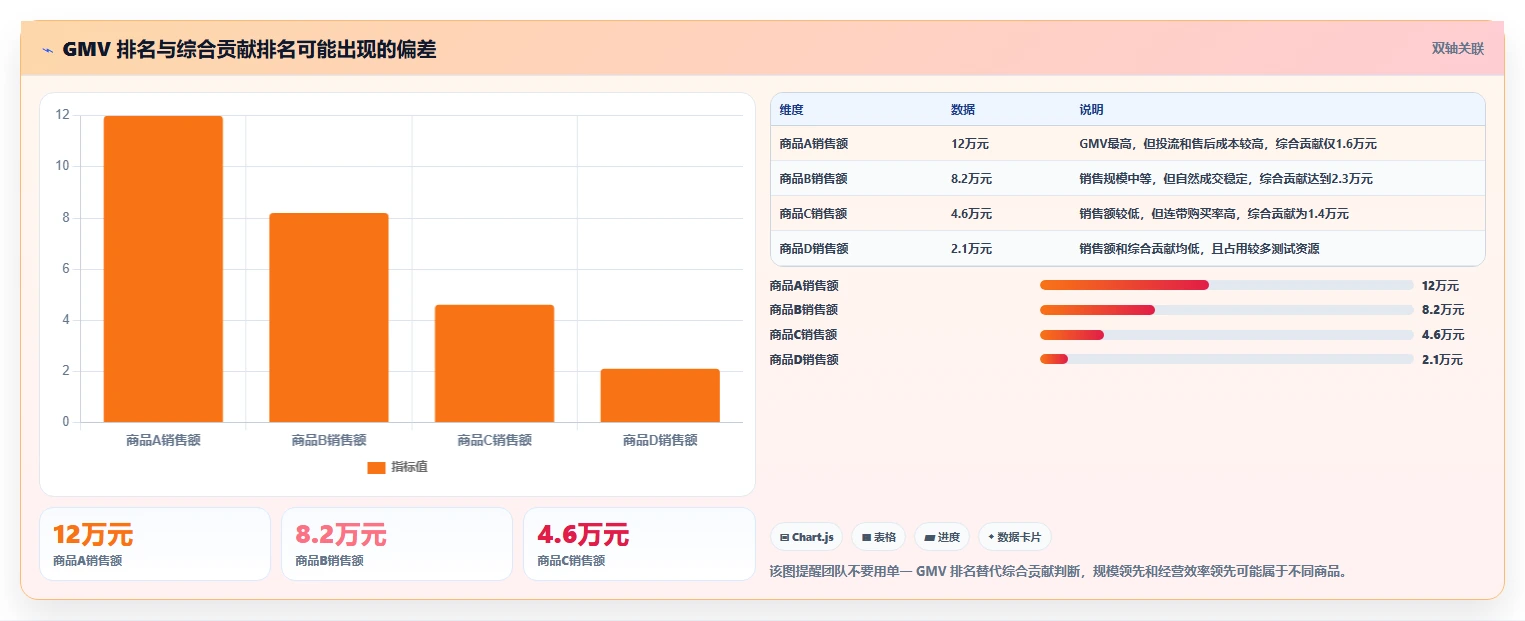Click the 商品C销售额 progress bar
This screenshot has height=621, width=1525.
[1226, 335]
